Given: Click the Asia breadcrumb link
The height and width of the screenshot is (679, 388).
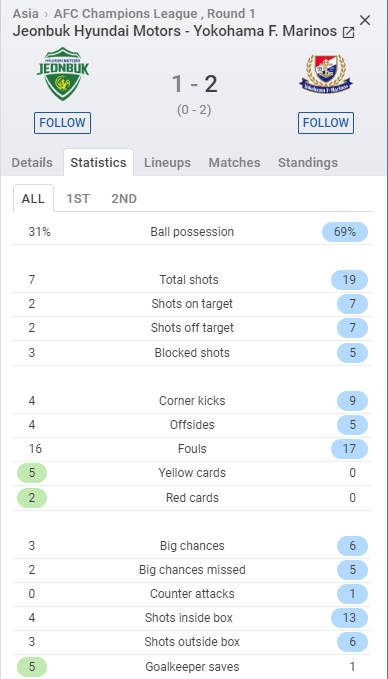Looking at the screenshot, I should point(26,14).
